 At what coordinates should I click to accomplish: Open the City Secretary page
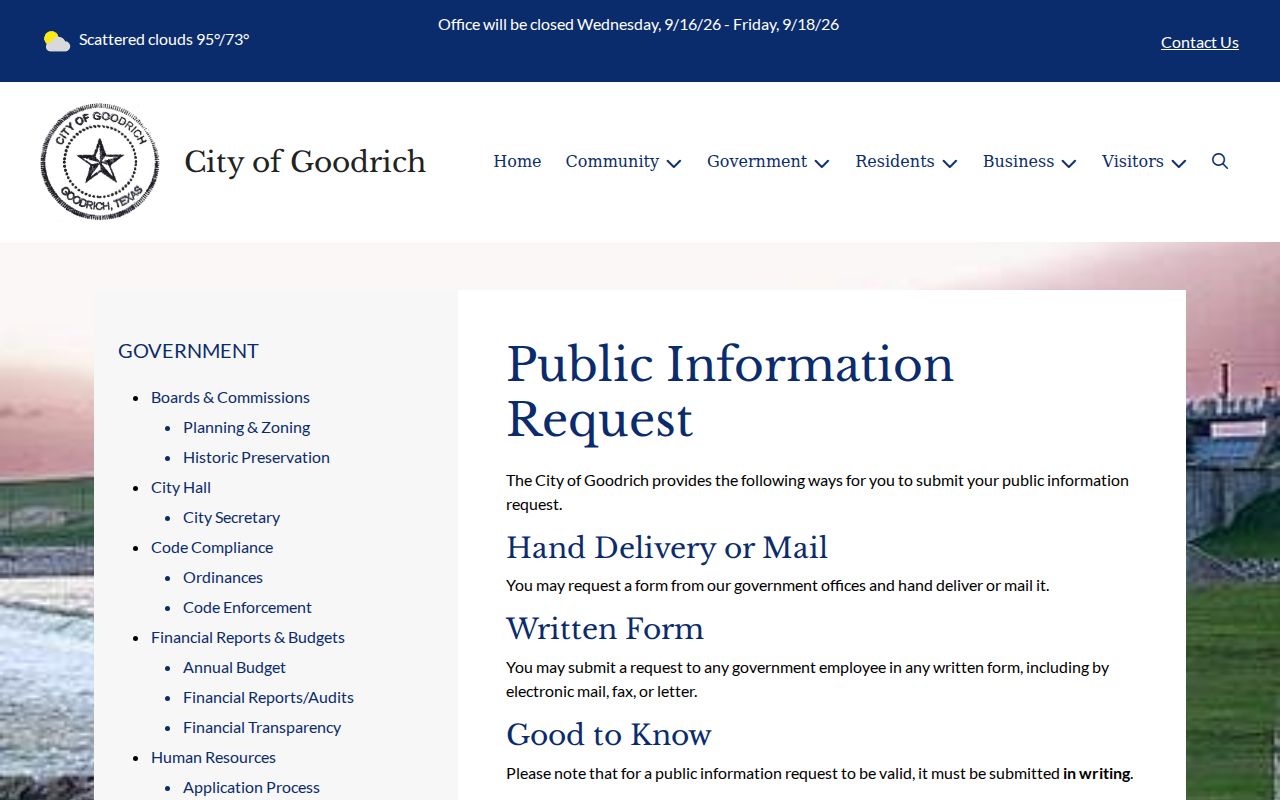231,517
